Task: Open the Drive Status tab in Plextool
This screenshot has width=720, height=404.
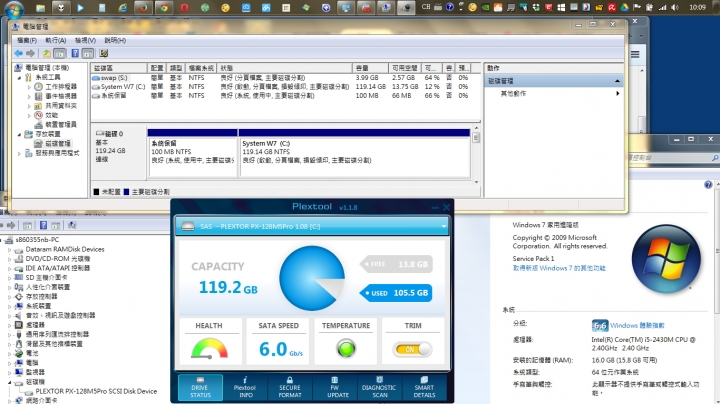Action: click(x=200, y=388)
